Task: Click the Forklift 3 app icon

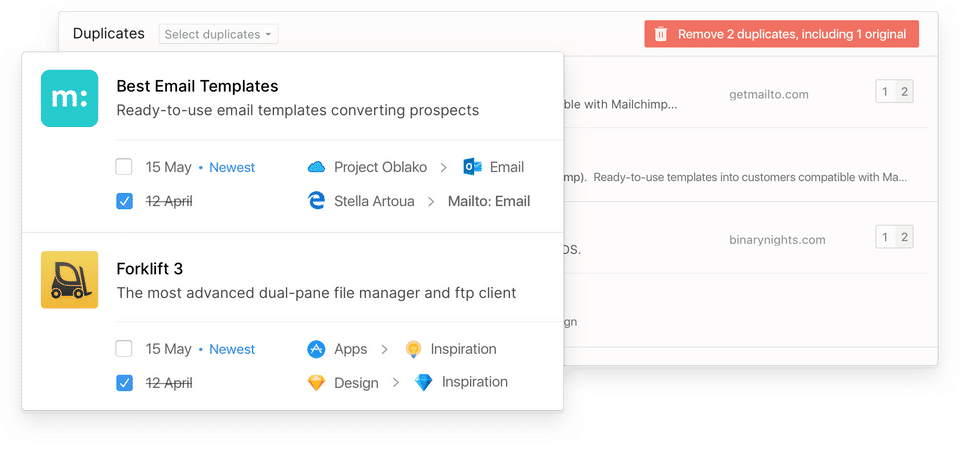Action: pos(69,280)
